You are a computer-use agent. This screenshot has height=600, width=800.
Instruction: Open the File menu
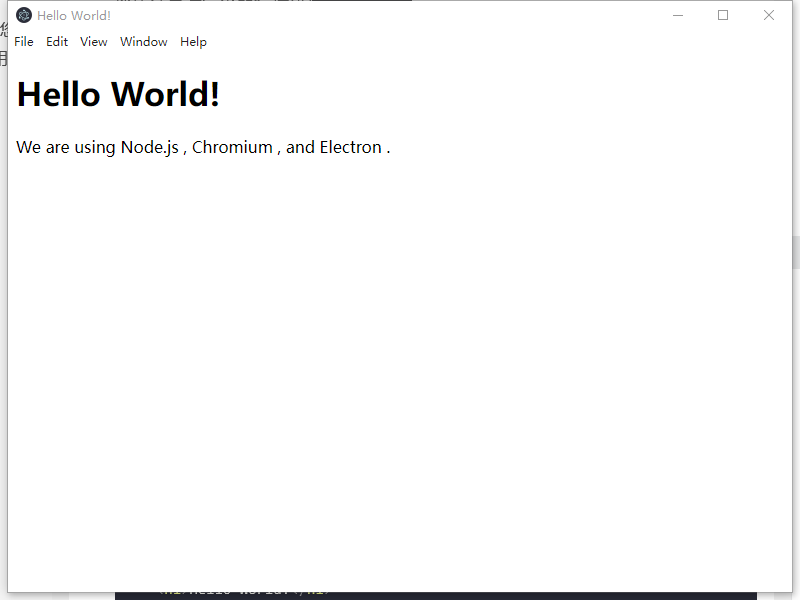(x=23, y=42)
